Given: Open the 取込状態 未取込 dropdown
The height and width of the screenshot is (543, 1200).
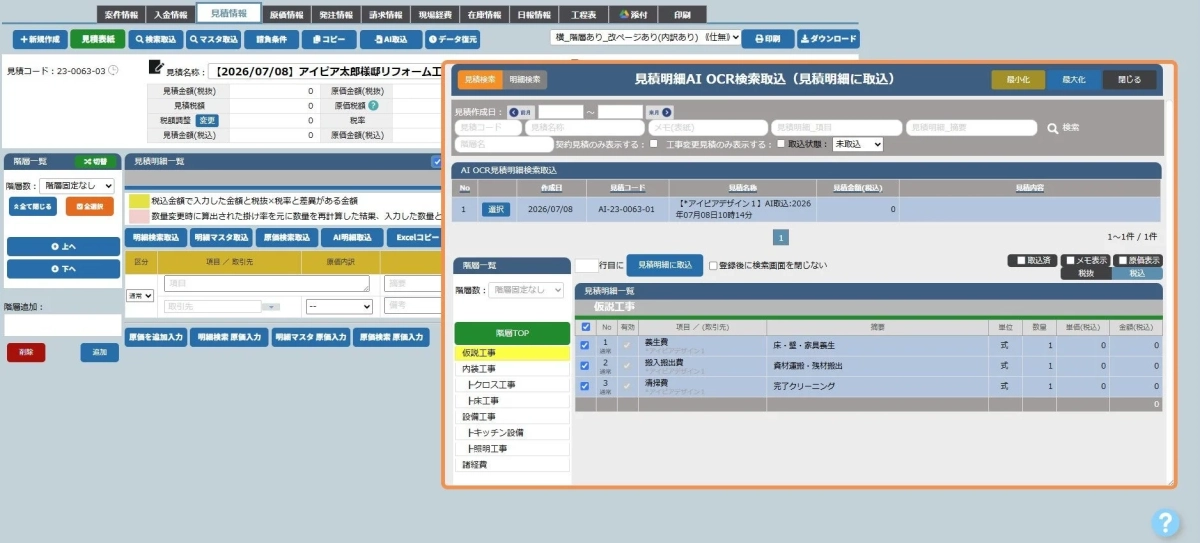Looking at the screenshot, I should 858,144.
